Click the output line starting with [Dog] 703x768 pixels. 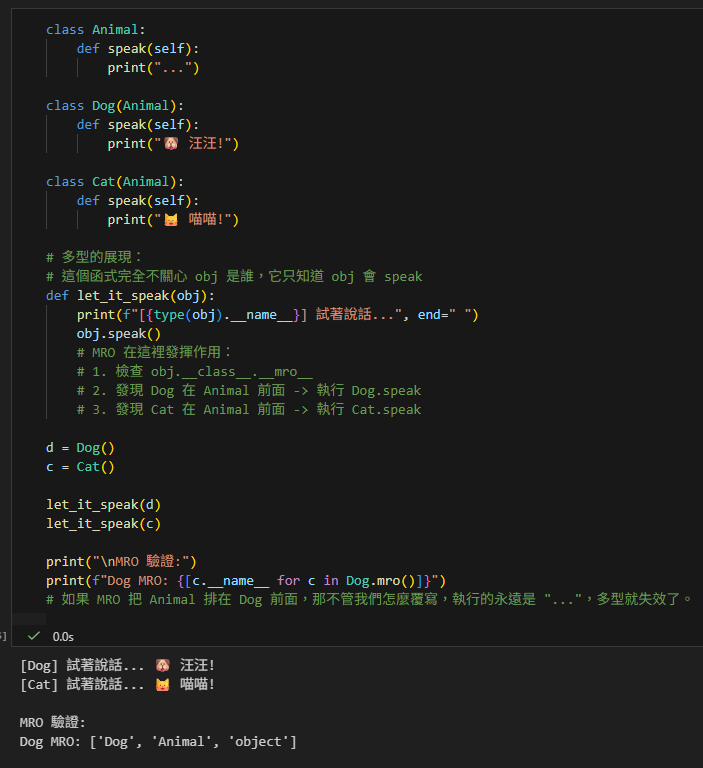point(117,666)
